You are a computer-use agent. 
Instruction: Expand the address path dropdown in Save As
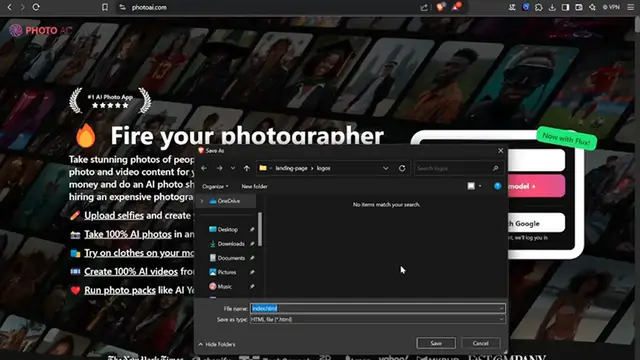(x=385, y=168)
